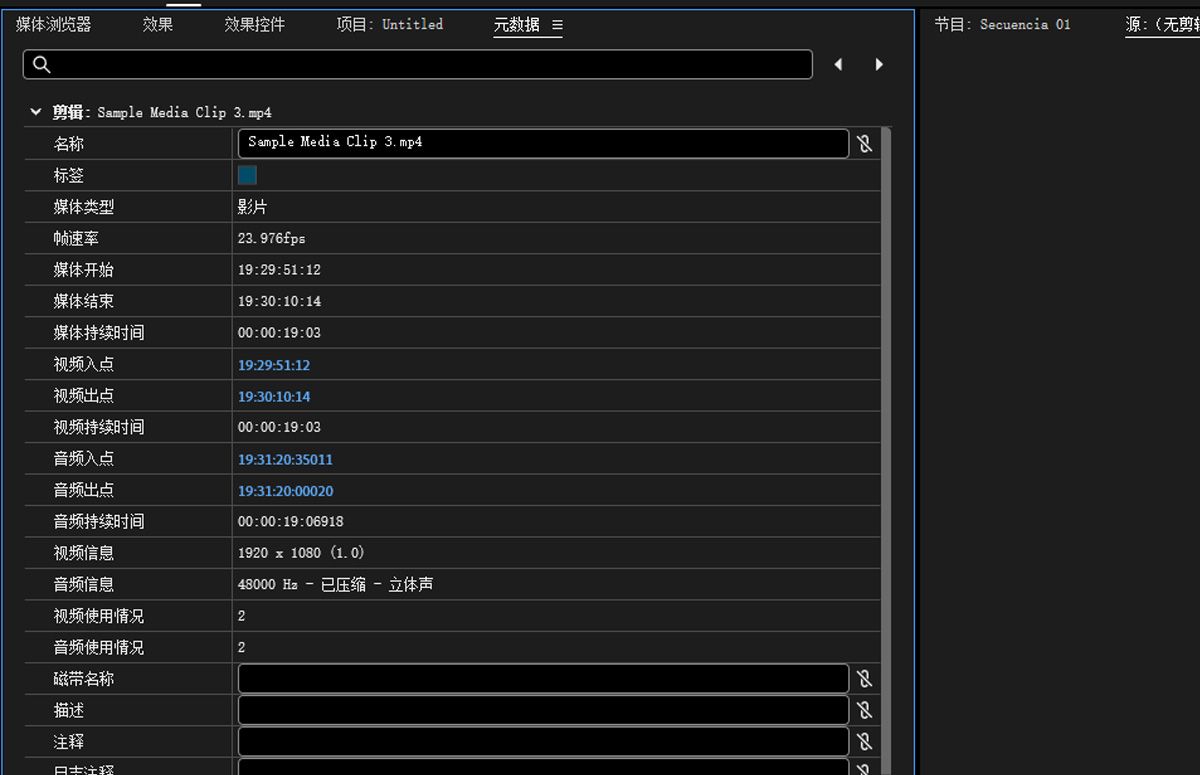Select 音频持续时间 value 00:00:19:06918
This screenshot has height=775, width=1200.
291,522
